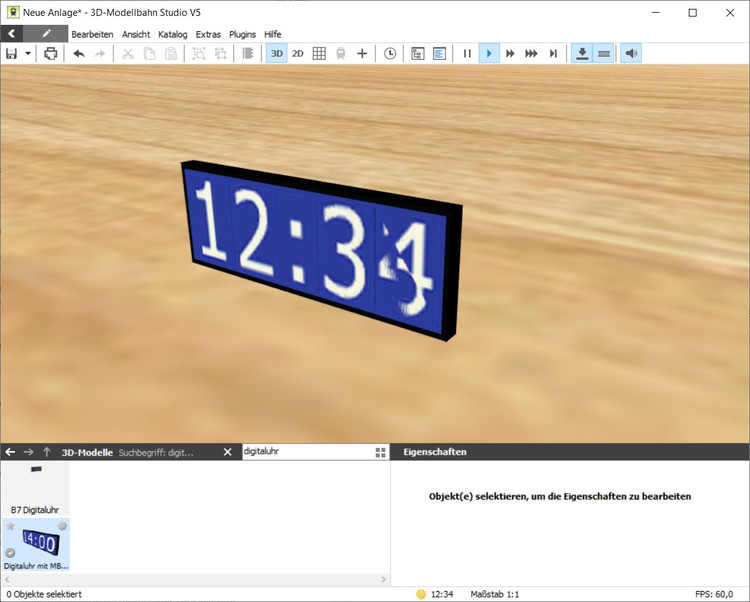Open the event management icon
Viewport: 750px width, 602px height.
click(418, 54)
